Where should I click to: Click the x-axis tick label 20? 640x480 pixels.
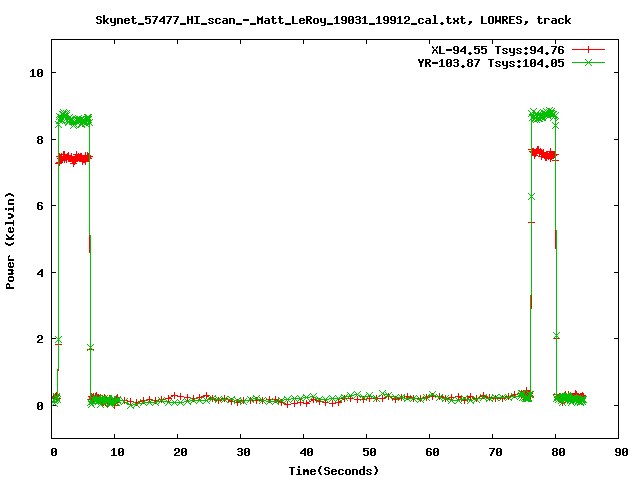pos(180,452)
